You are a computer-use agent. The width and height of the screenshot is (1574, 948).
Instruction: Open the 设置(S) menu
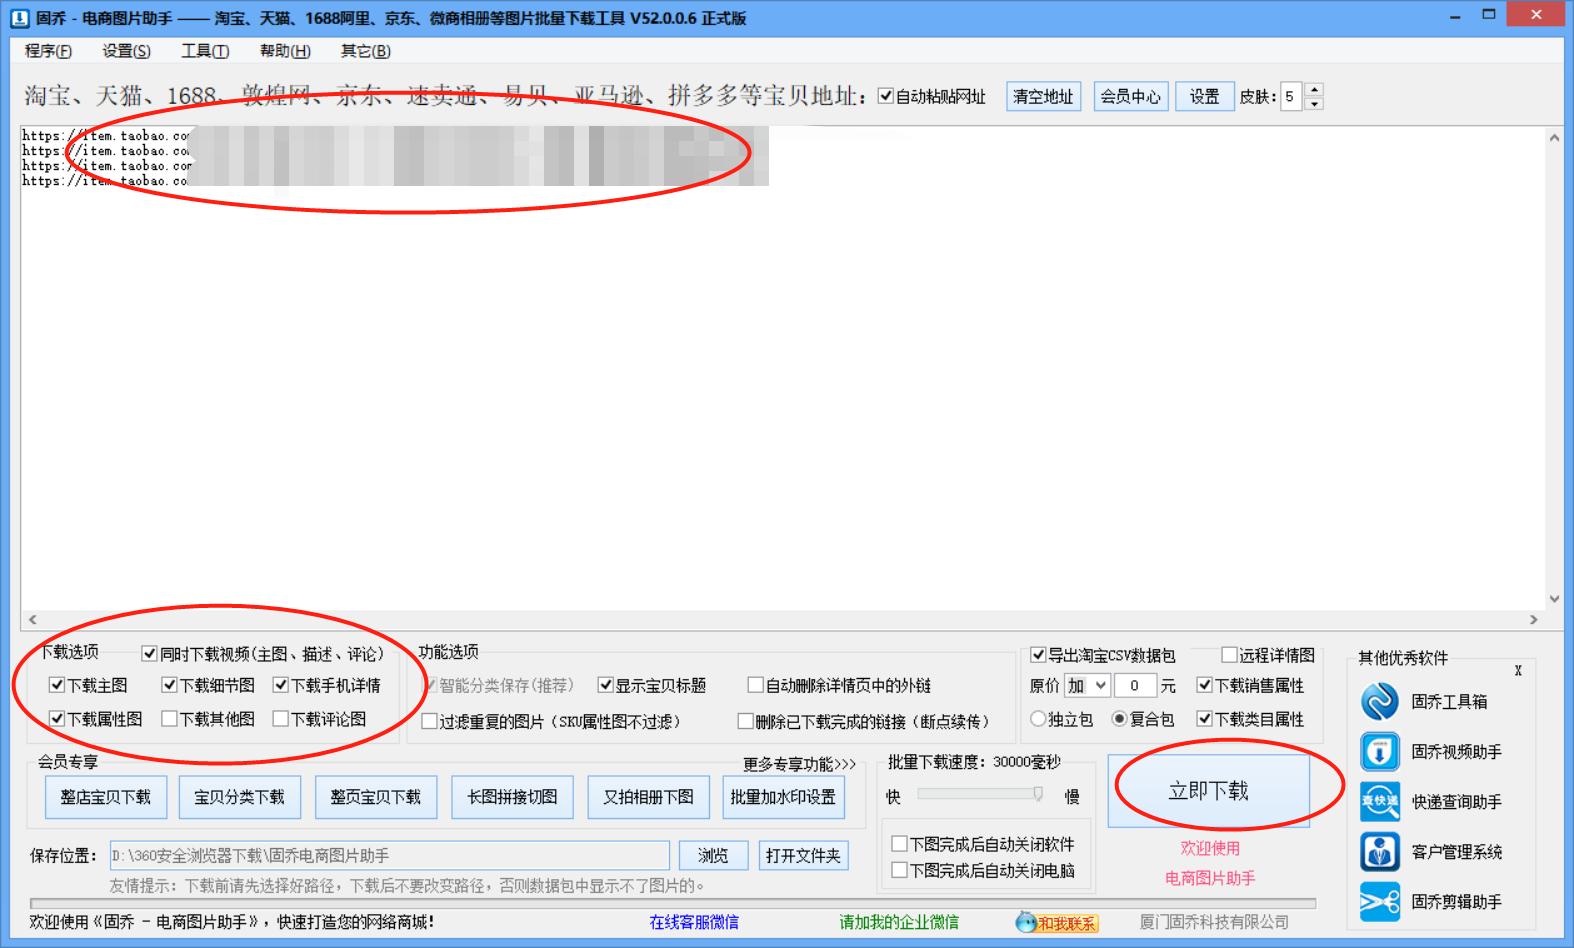coord(126,51)
